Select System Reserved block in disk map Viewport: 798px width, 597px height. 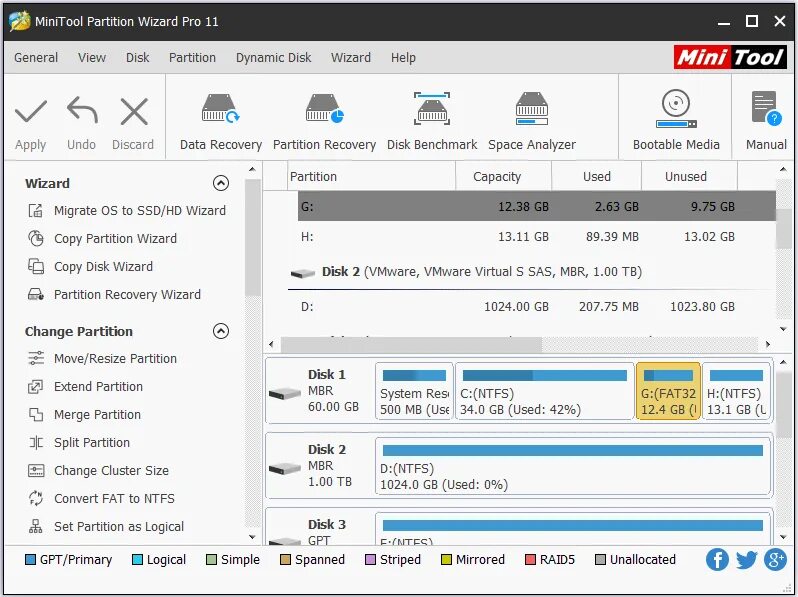click(414, 391)
